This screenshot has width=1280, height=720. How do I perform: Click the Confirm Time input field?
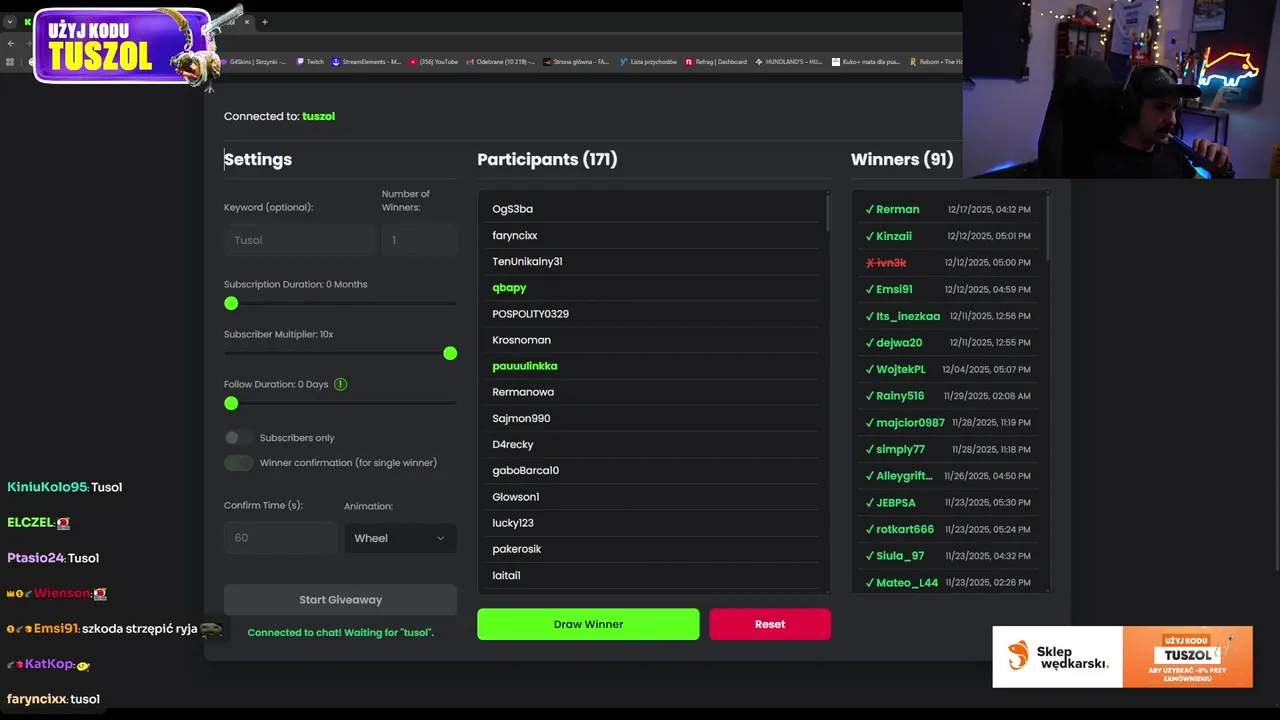click(280, 538)
